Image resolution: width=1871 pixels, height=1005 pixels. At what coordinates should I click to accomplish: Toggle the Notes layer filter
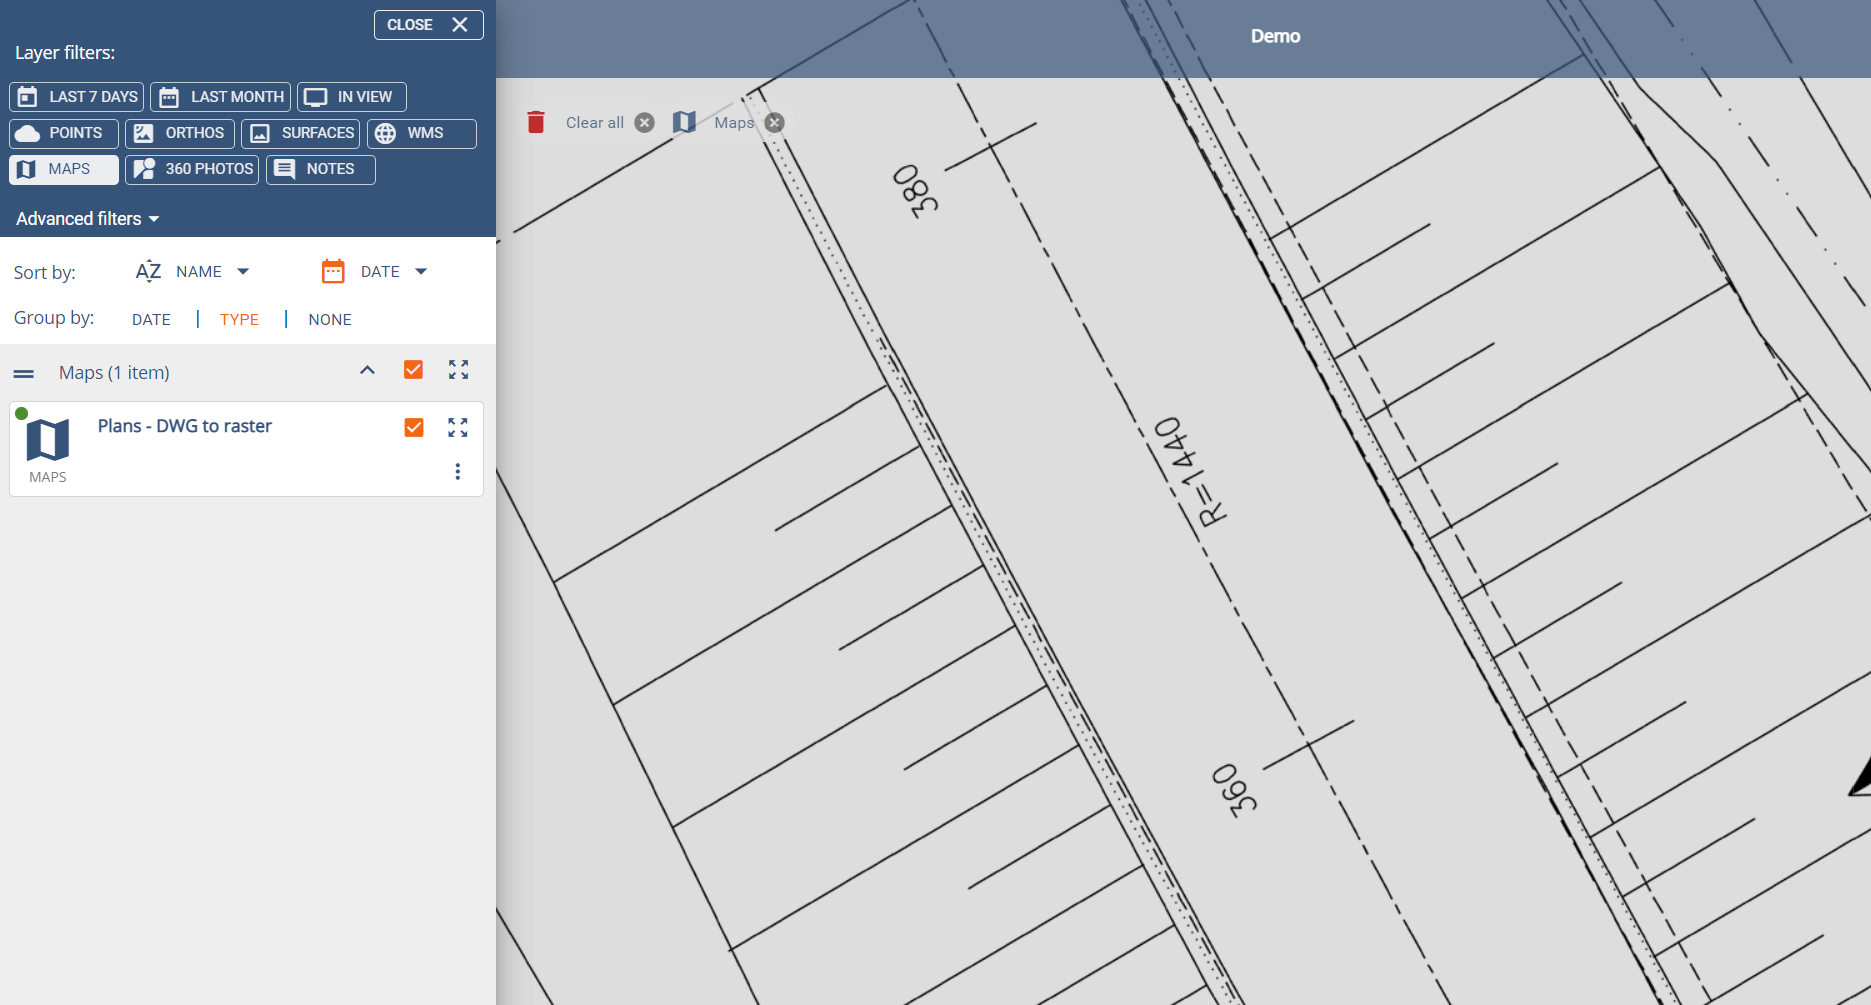point(320,170)
